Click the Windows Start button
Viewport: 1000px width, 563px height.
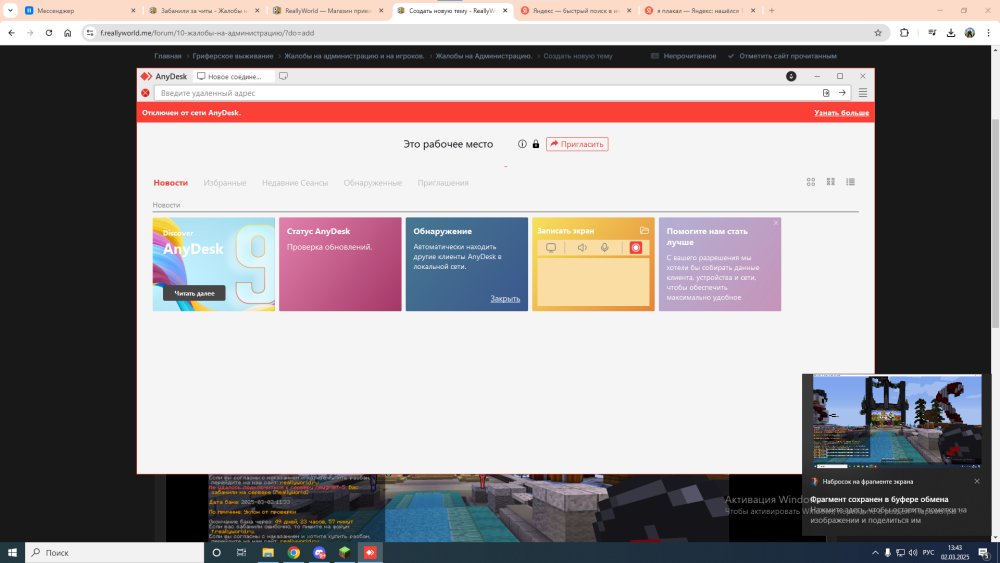pyautogui.click(x=12, y=552)
